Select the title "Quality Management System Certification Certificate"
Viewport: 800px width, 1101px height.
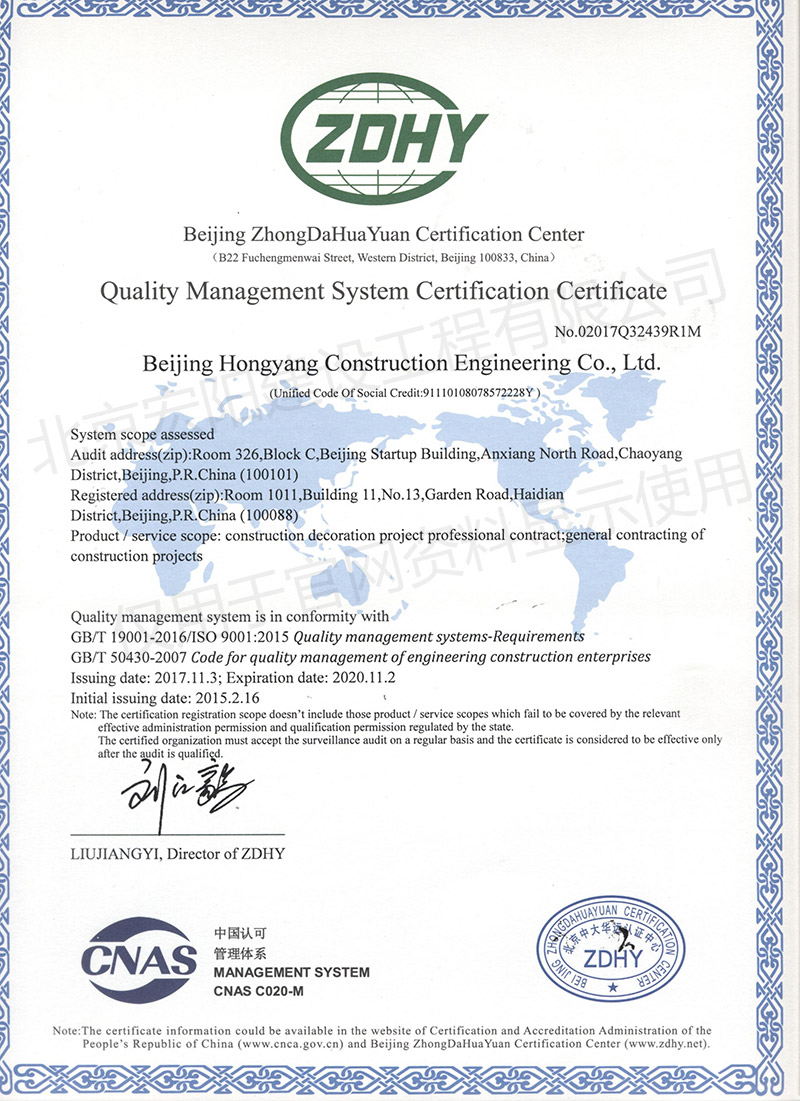coord(383,291)
